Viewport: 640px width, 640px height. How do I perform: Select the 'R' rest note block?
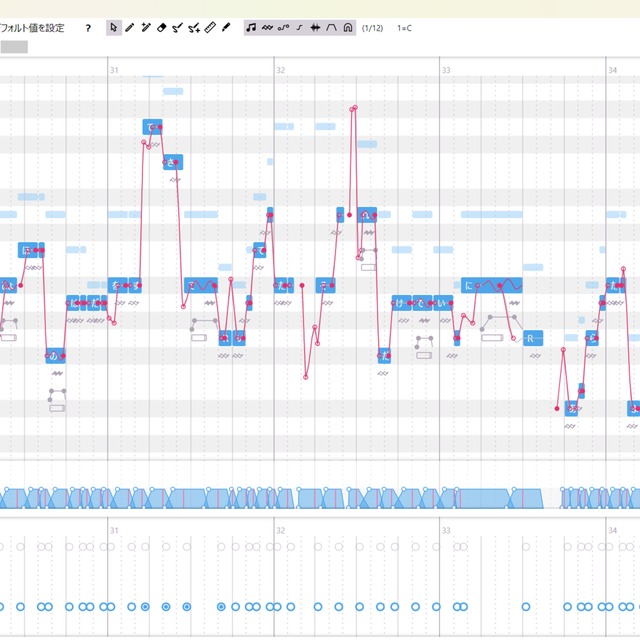click(x=531, y=338)
